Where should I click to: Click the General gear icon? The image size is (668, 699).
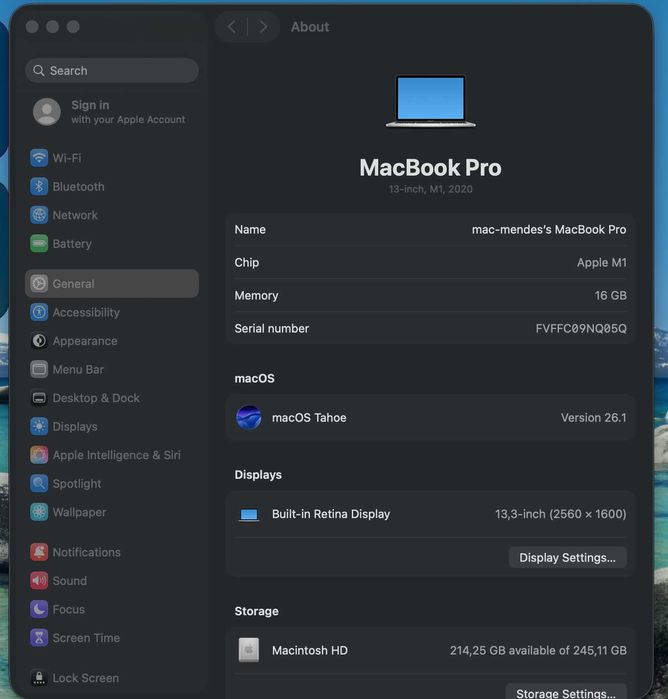tap(39, 284)
